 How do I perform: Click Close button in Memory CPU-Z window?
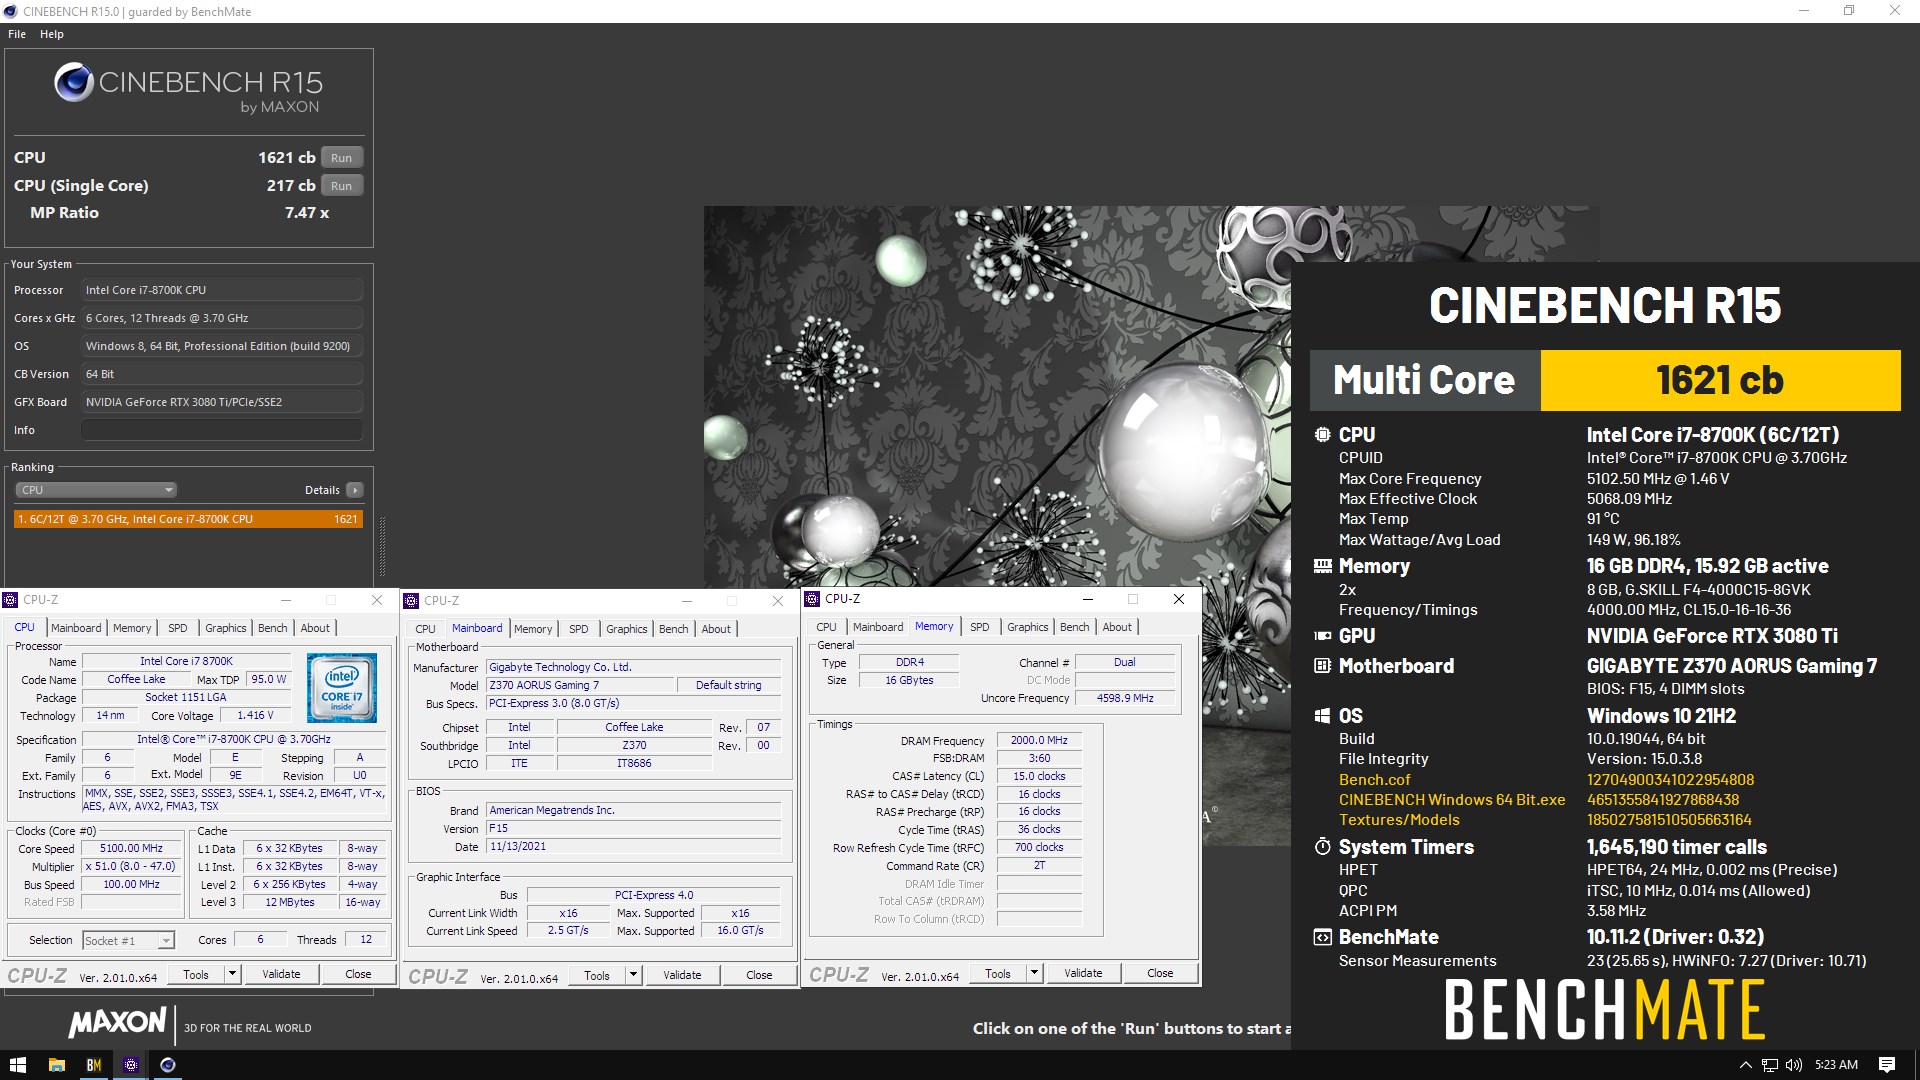(1160, 973)
